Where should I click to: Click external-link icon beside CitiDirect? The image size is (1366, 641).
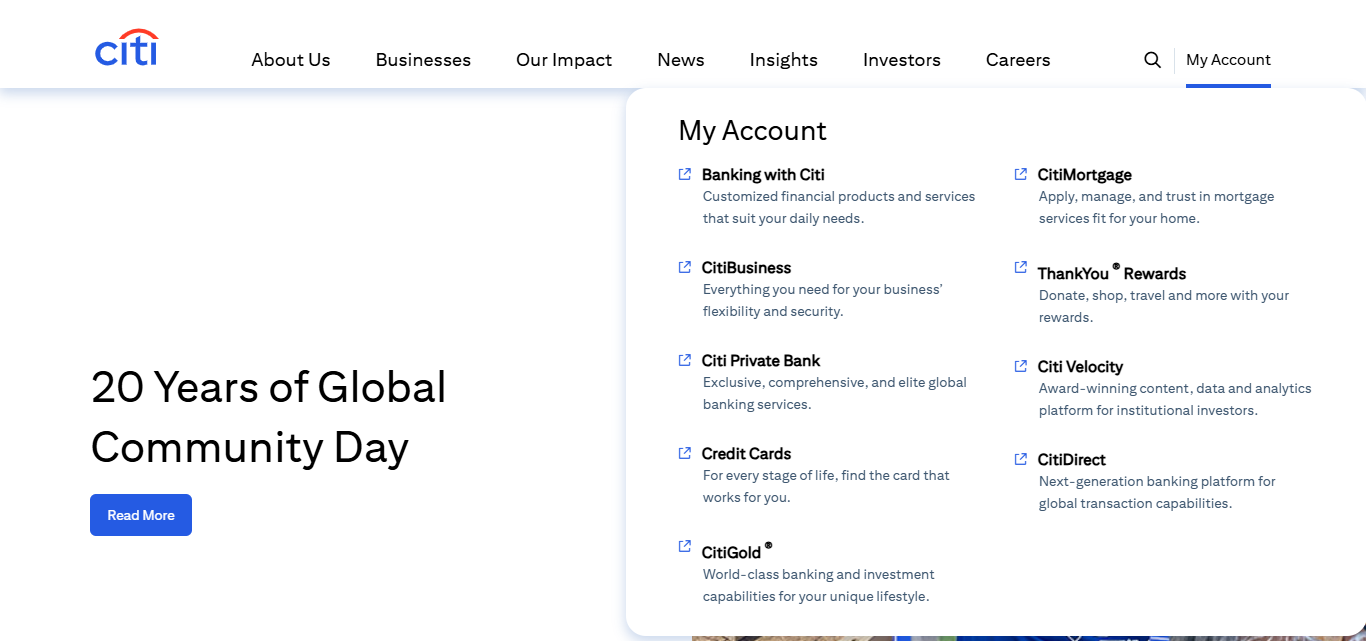tap(1021, 459)
